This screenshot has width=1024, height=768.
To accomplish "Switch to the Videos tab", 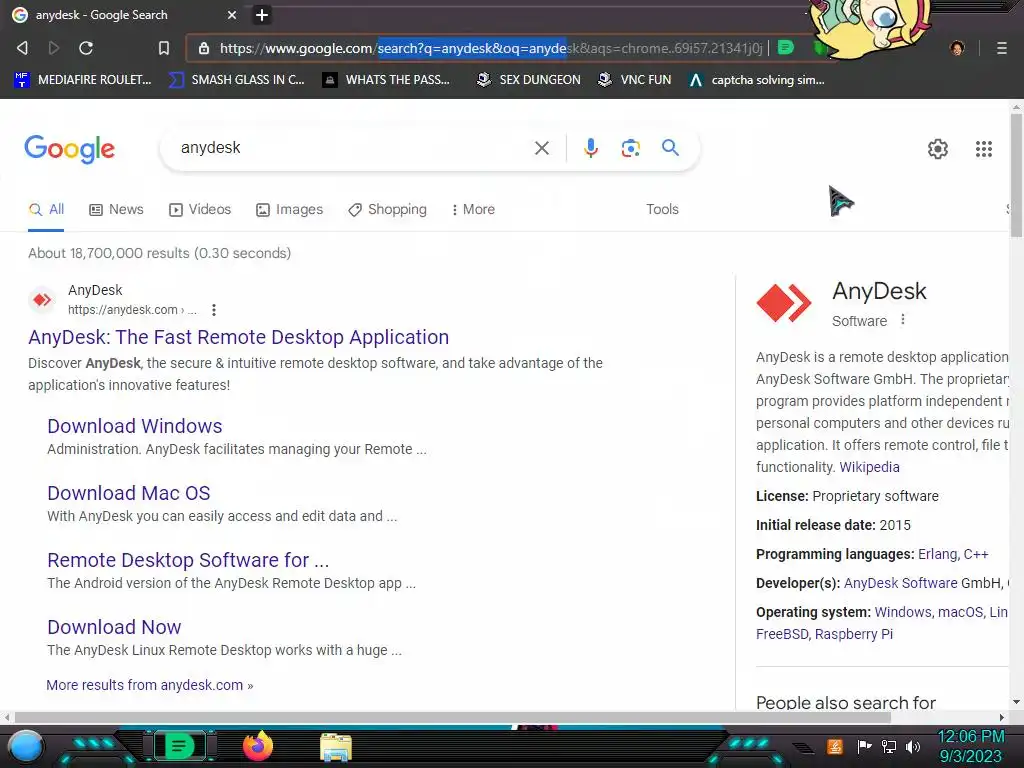I will point(200,209).
